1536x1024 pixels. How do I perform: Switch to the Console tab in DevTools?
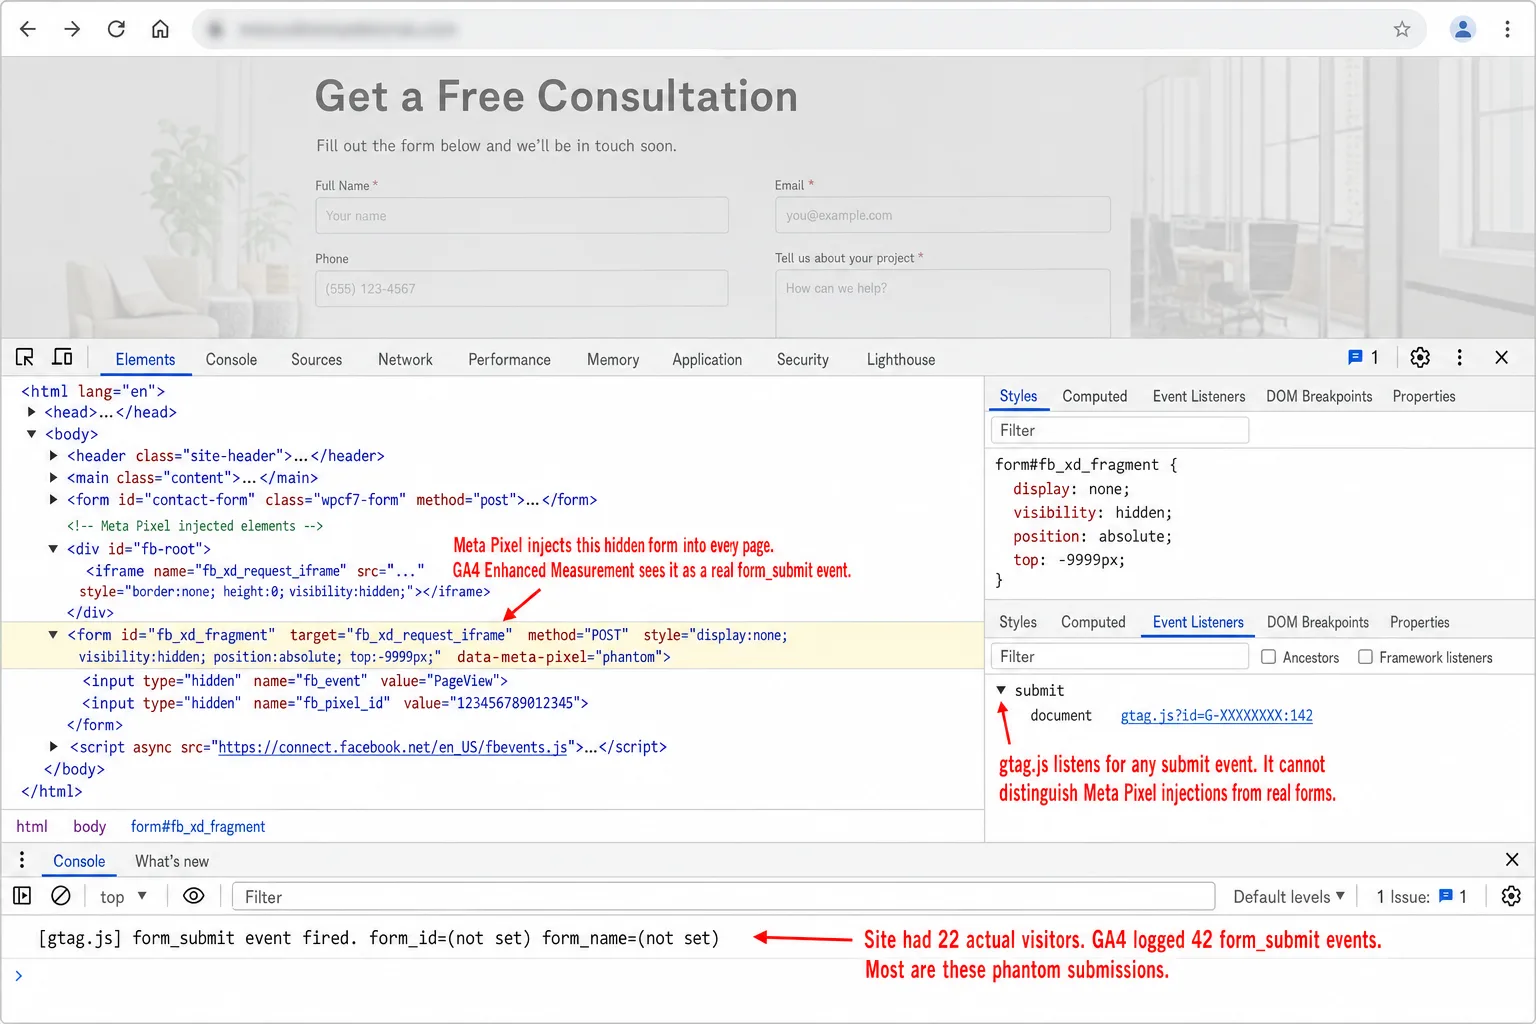pyautogui.click(x=231, y=359)
